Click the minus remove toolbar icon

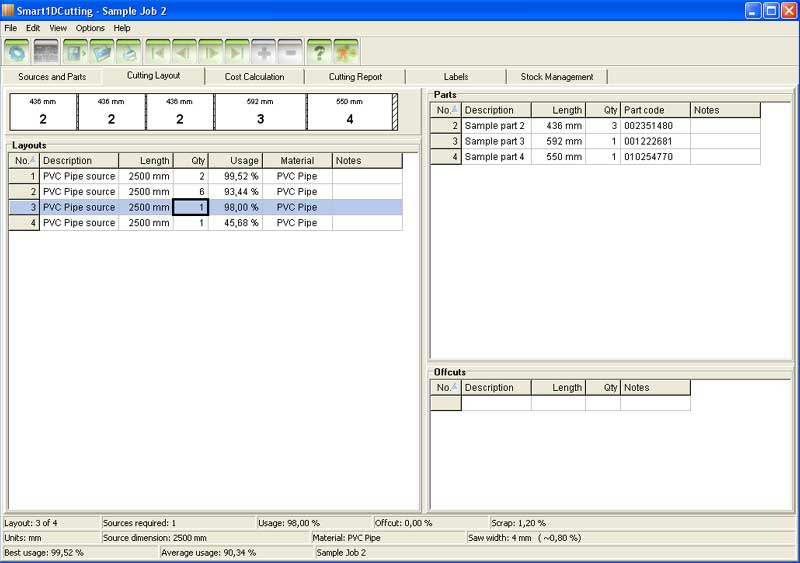pos(290,52)
